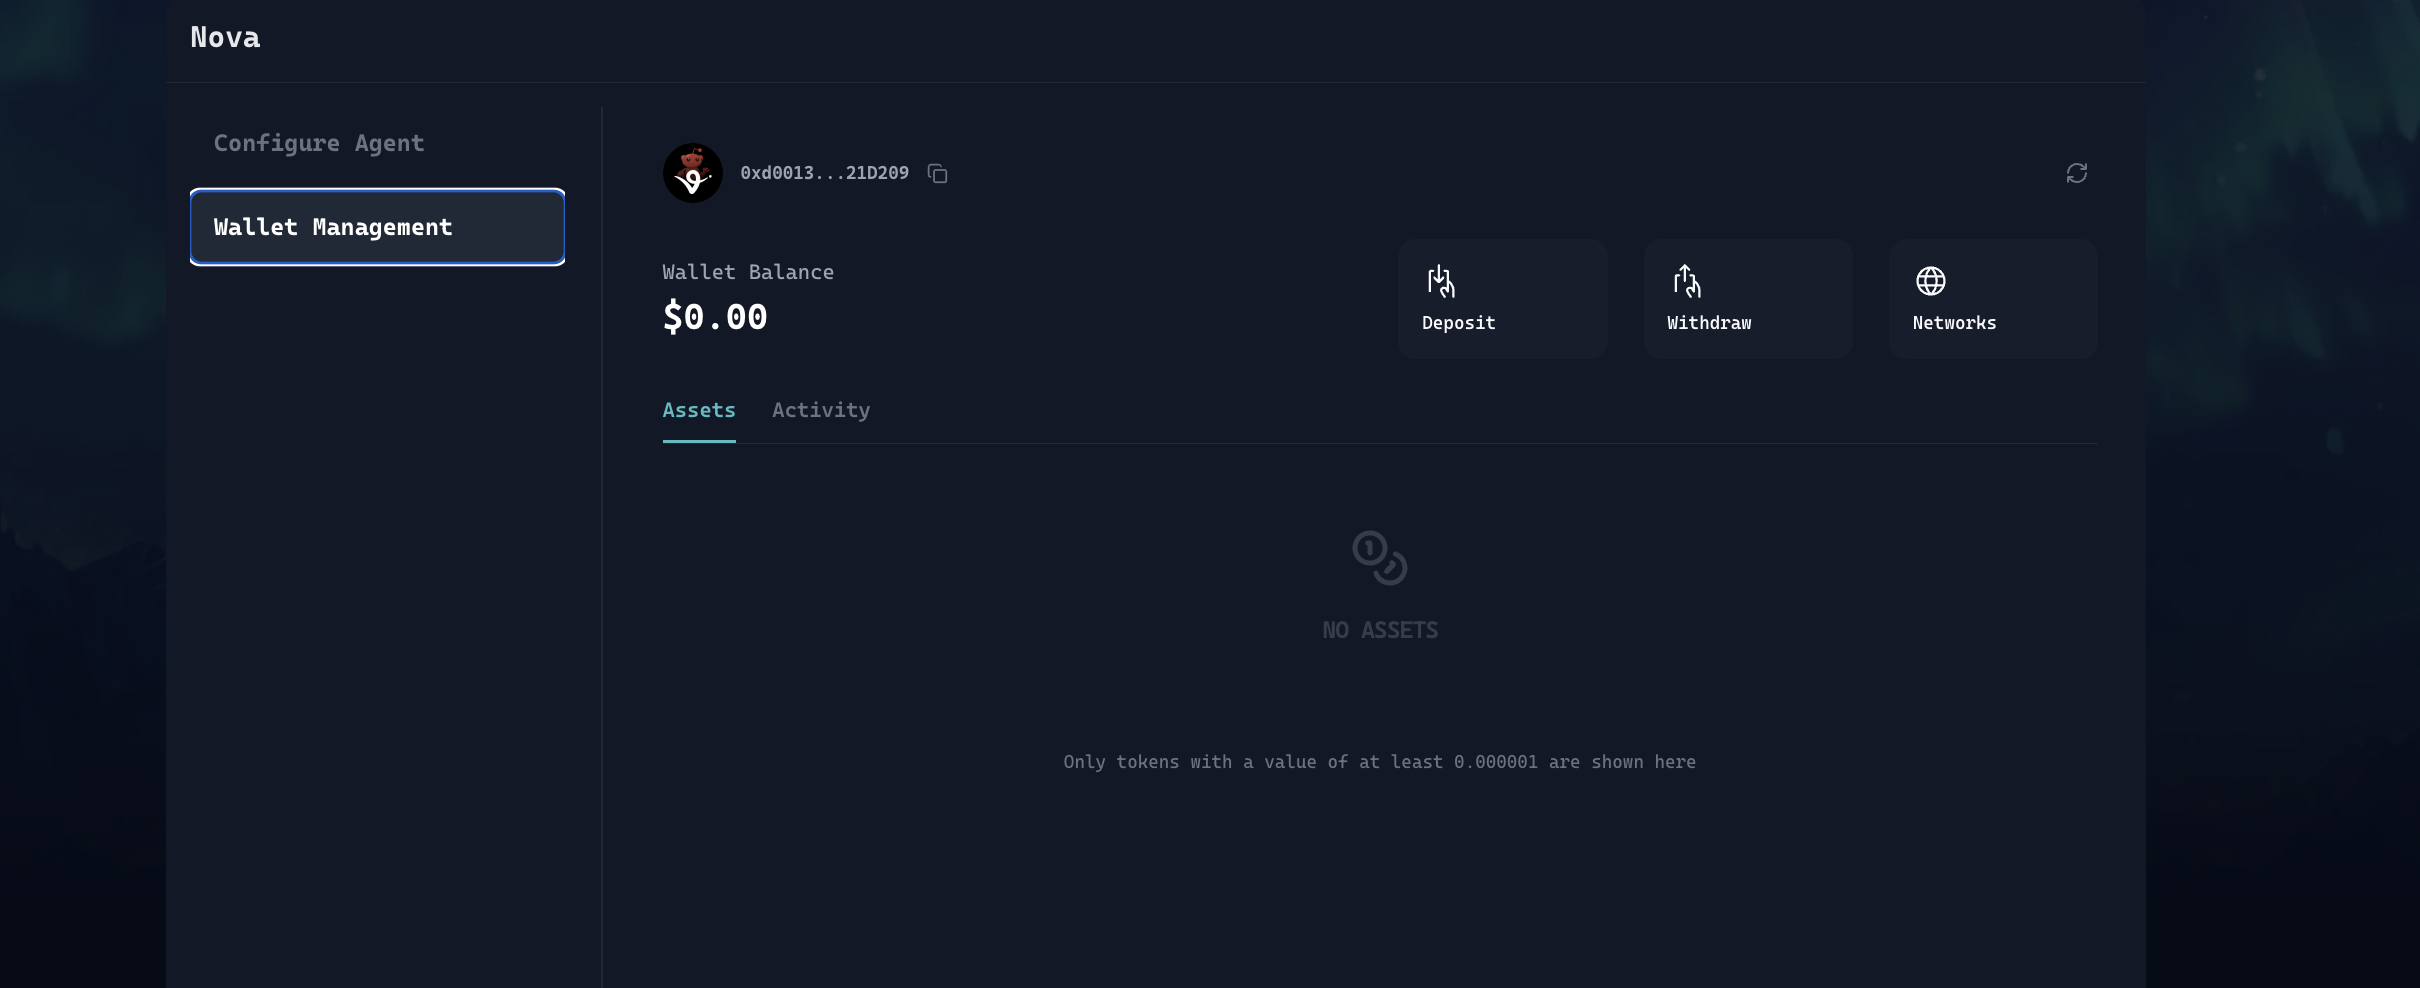Image resolution: width=2420 pixels, height=988 pixels.
Task: Click the NO ASSETS text
Action: coord(1379,630)
